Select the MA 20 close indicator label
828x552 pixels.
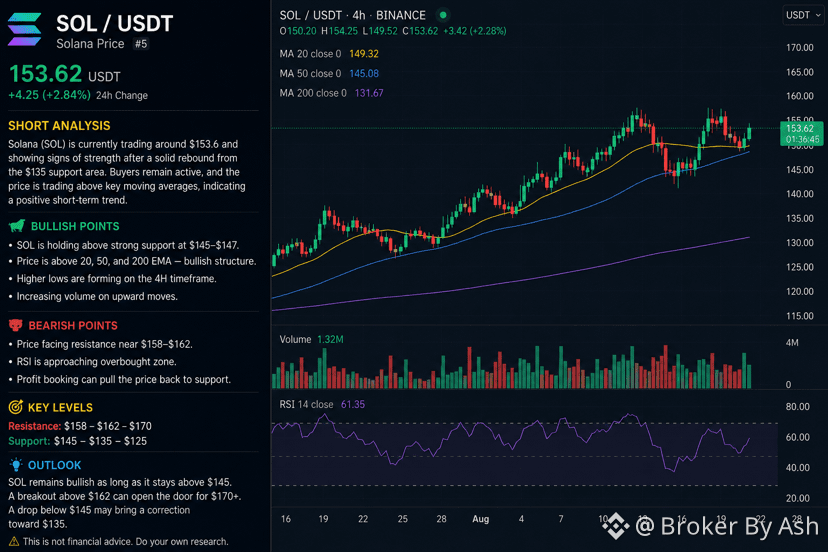[310, 54]
